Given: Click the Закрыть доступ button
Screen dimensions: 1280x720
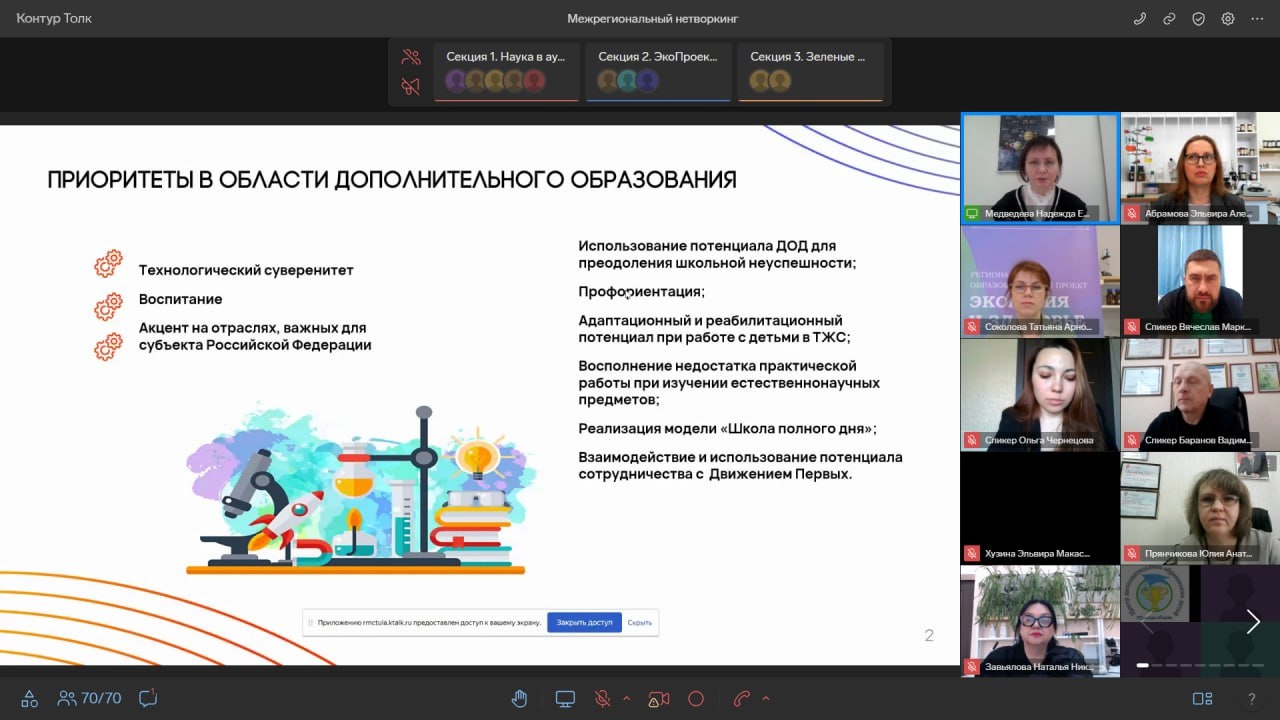Looking at the screenshot, I should pyautogui.click(x=584, y=622).
